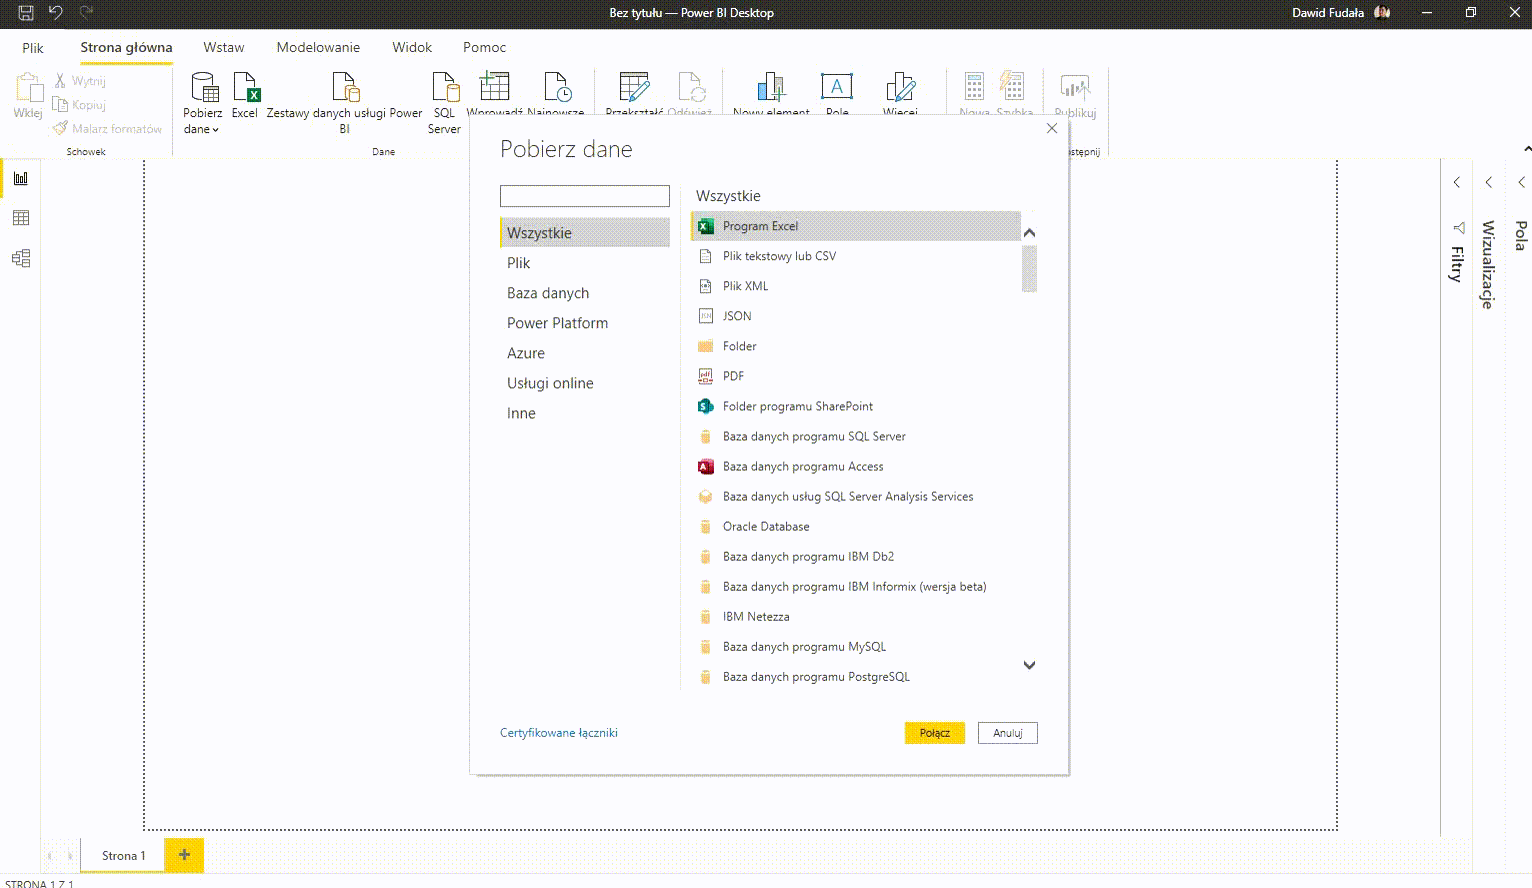Open Certyfikowane łączniki link
The height and width of the screenshot is (888, 1532).
pyautogui.click(x=559, y=733)
